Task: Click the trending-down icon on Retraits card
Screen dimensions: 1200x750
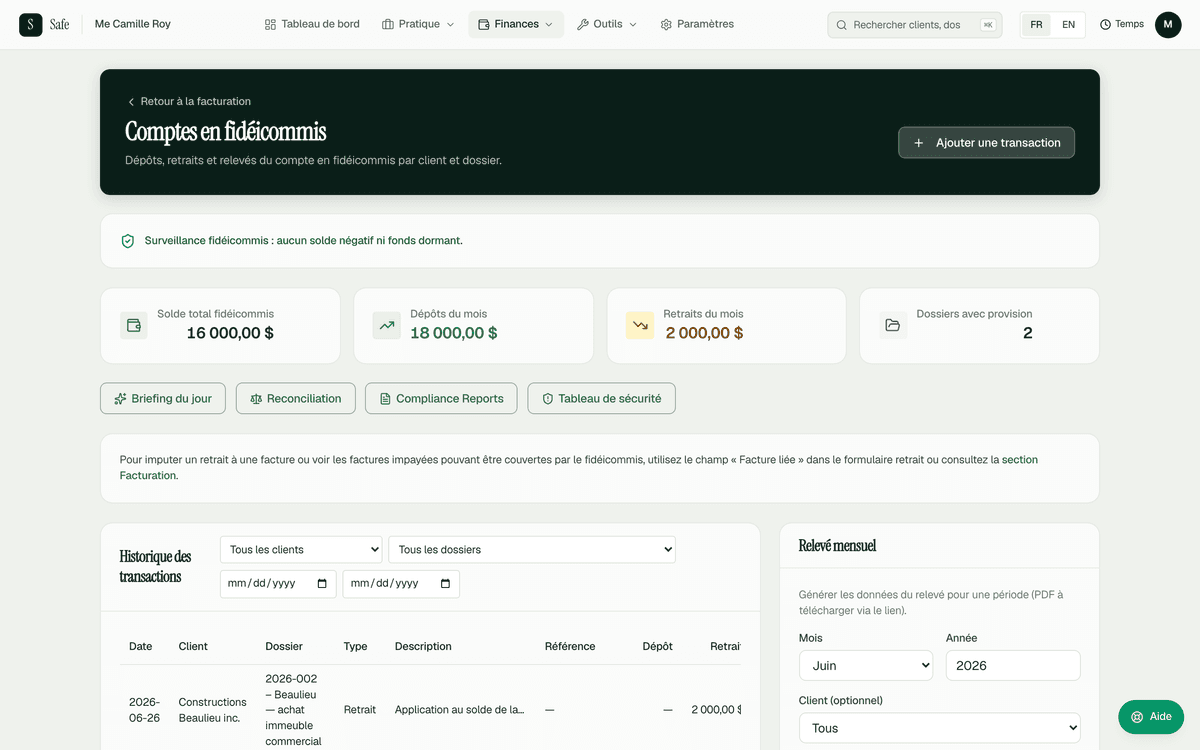Action: [640, 325]
